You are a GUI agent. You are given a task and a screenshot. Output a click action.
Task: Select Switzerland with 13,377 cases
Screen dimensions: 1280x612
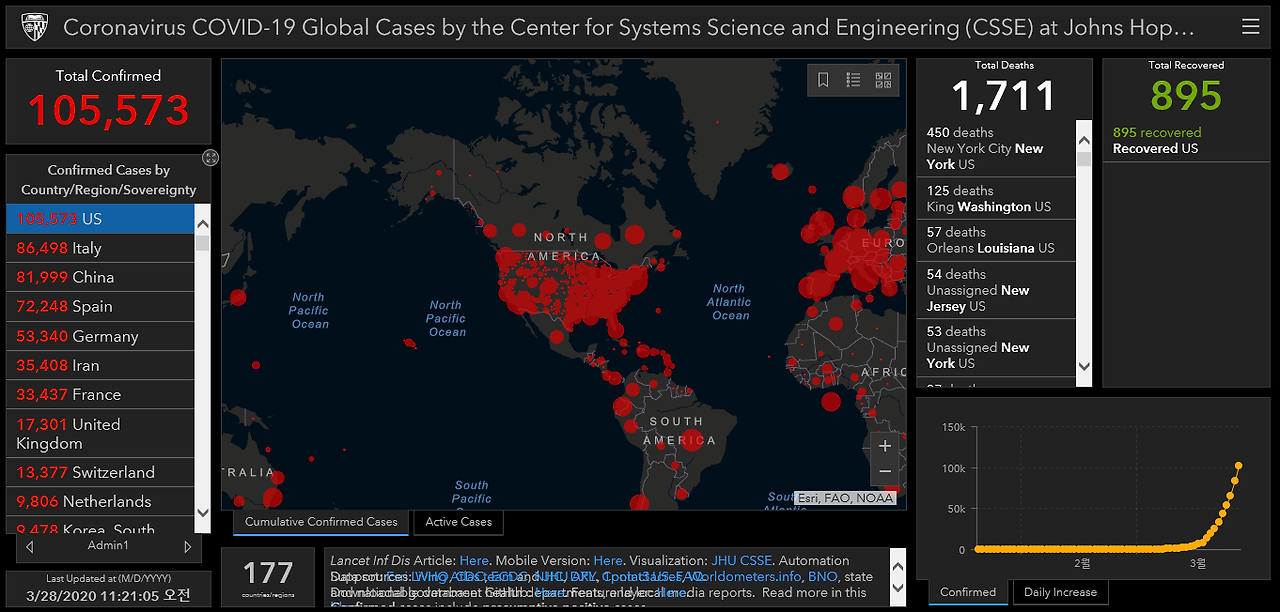click(x=100, y=472)
